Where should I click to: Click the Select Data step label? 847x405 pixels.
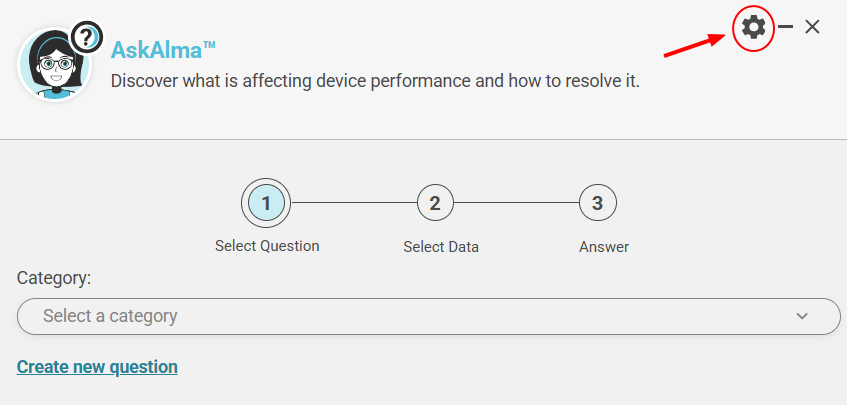point(441,247)
